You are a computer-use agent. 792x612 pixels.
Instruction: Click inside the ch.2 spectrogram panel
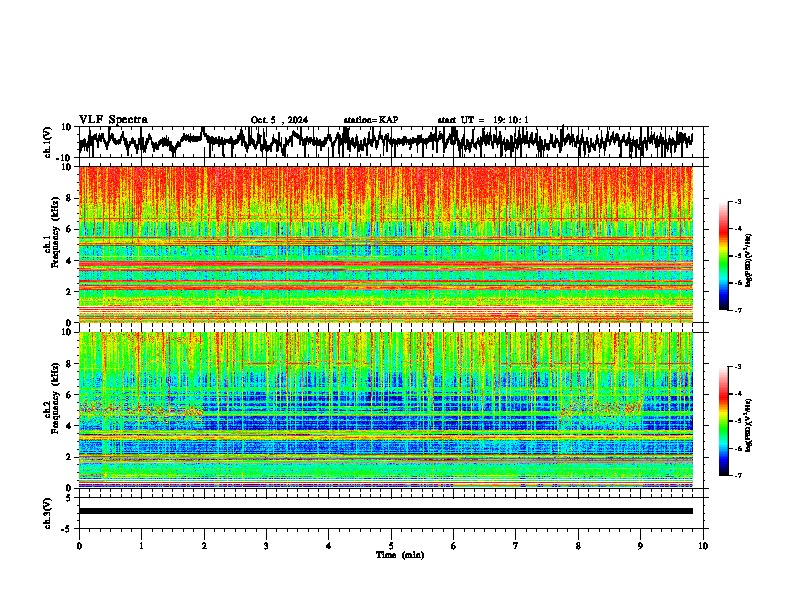[x=385, y=410]
